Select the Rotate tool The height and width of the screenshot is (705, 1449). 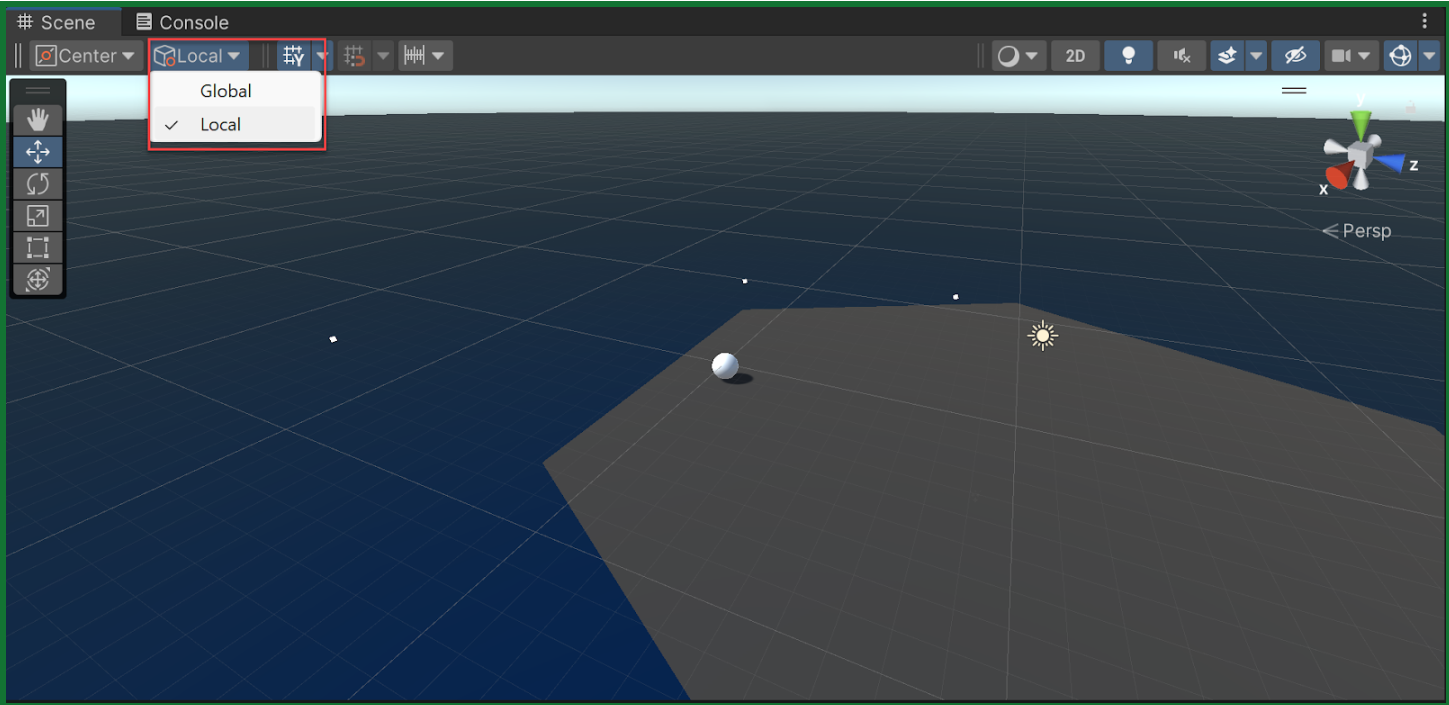tap(38, 184)
